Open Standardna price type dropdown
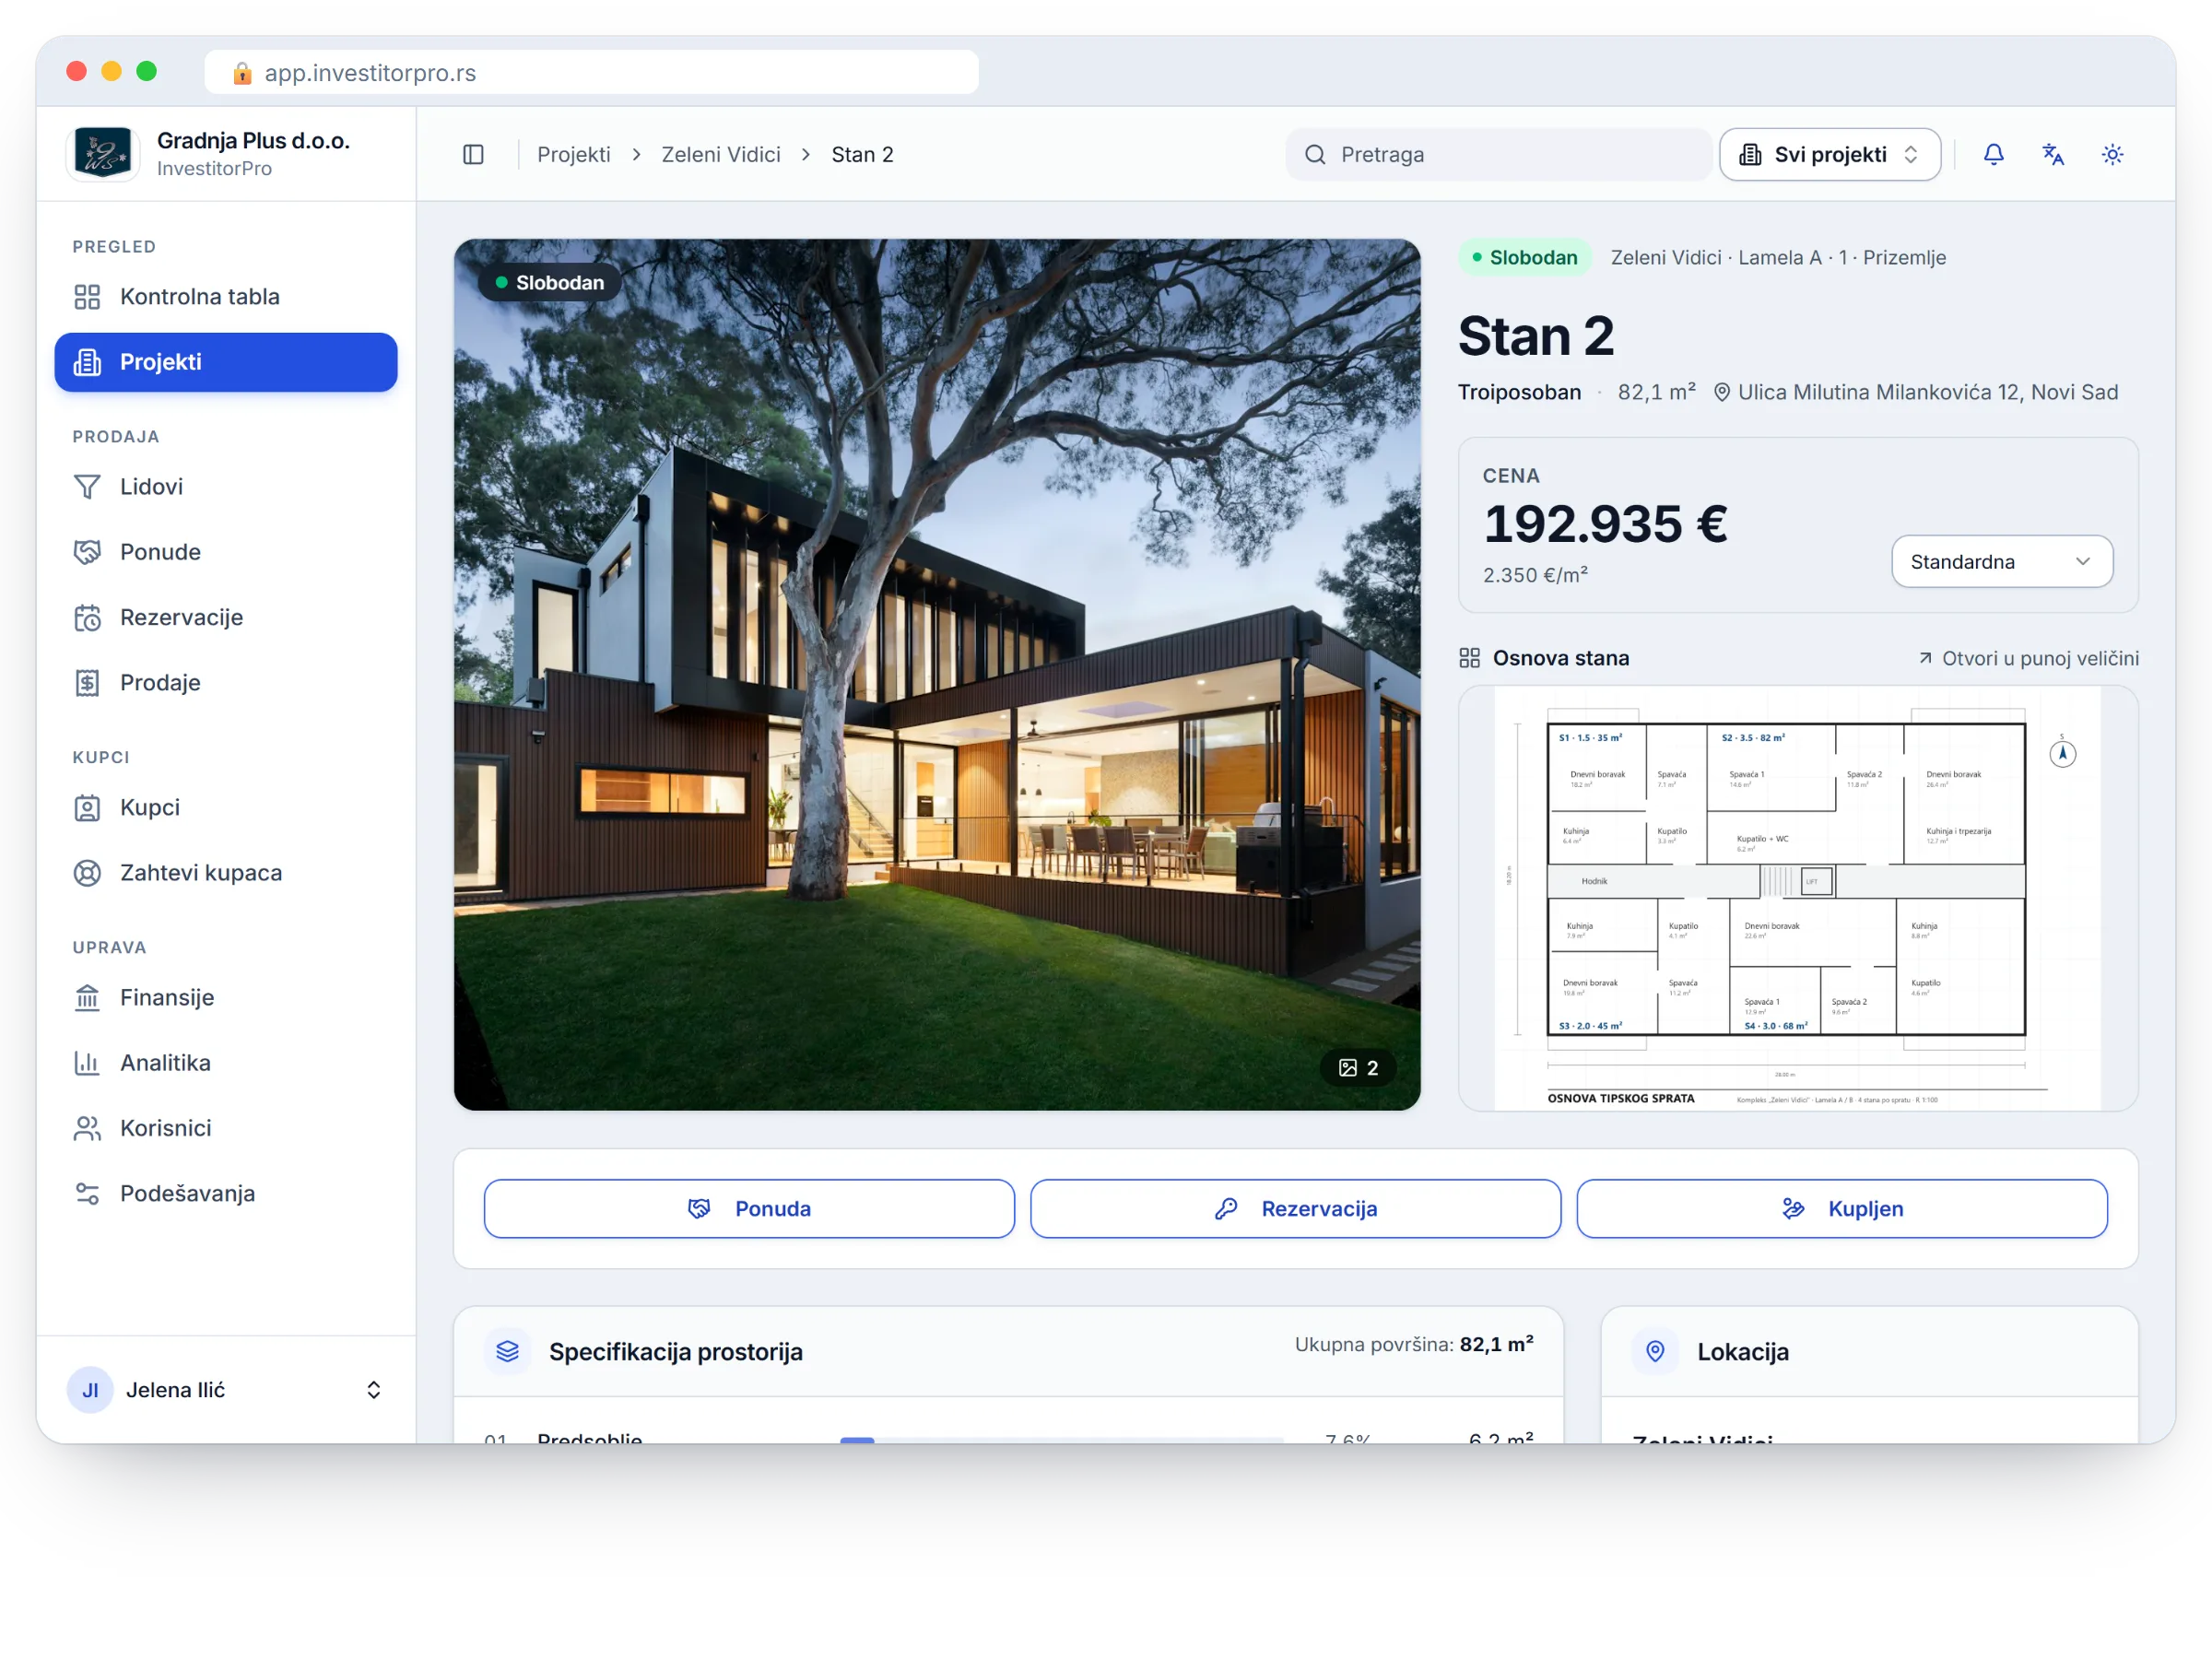This screenshot has width=2212, height=1659. click(2002, 561)
